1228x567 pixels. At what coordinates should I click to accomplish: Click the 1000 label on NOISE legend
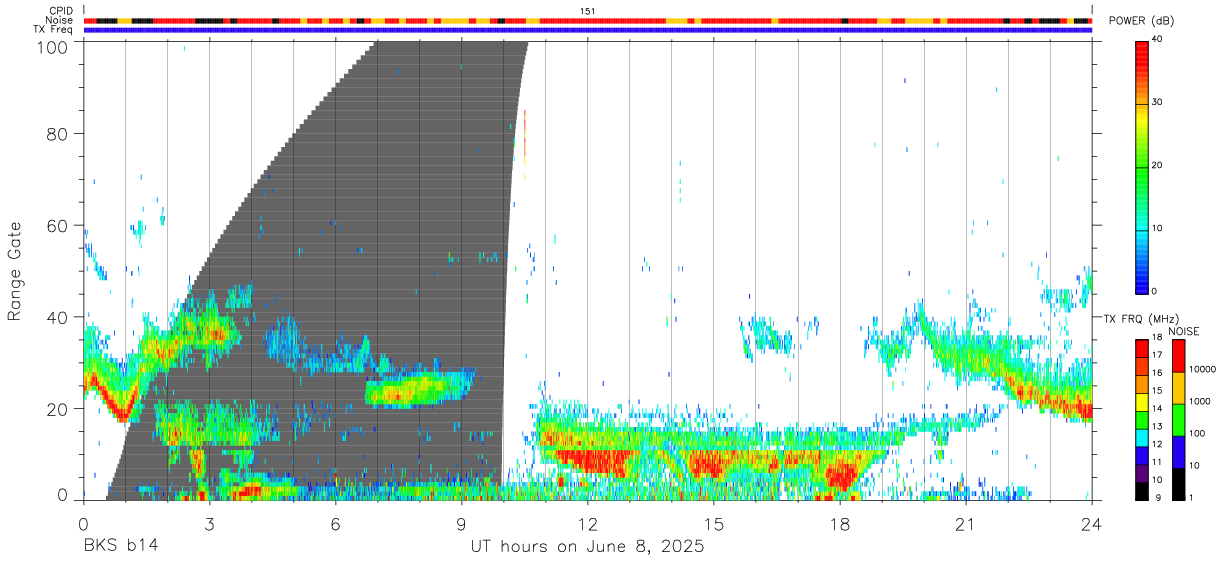pos(1200,402)
